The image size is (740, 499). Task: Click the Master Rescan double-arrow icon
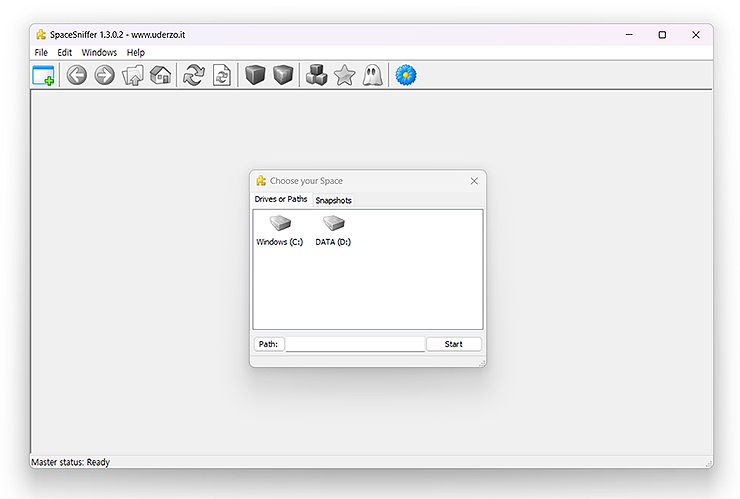193,75
